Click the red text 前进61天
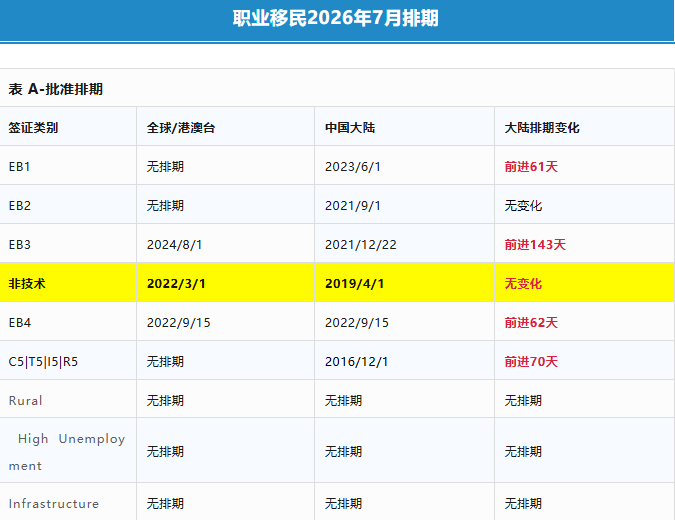This screenshot has height=520, width=675. coord(531,167)
